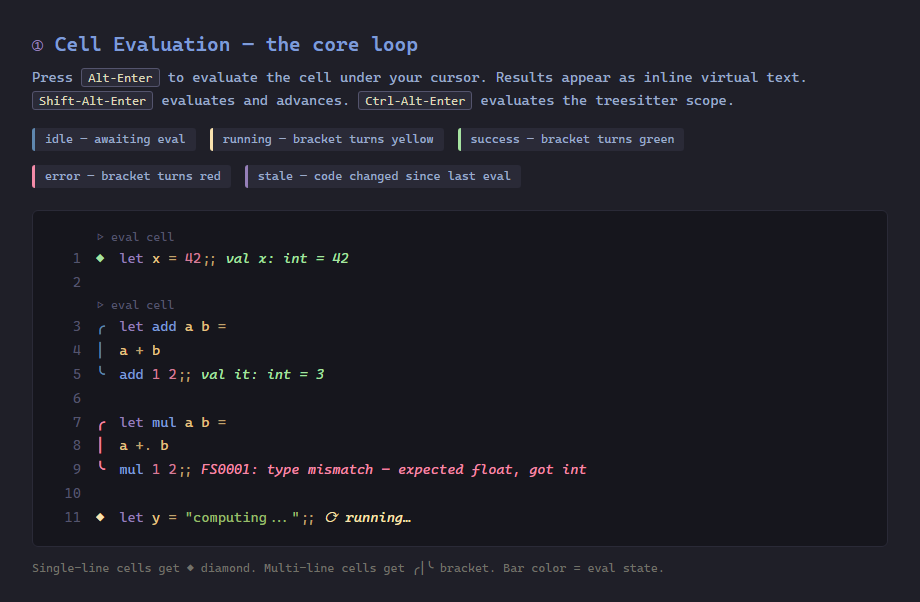Click line number 10 in the gutter
The image size is (920, 602).
pyautogui.click(x=73, y=493)
